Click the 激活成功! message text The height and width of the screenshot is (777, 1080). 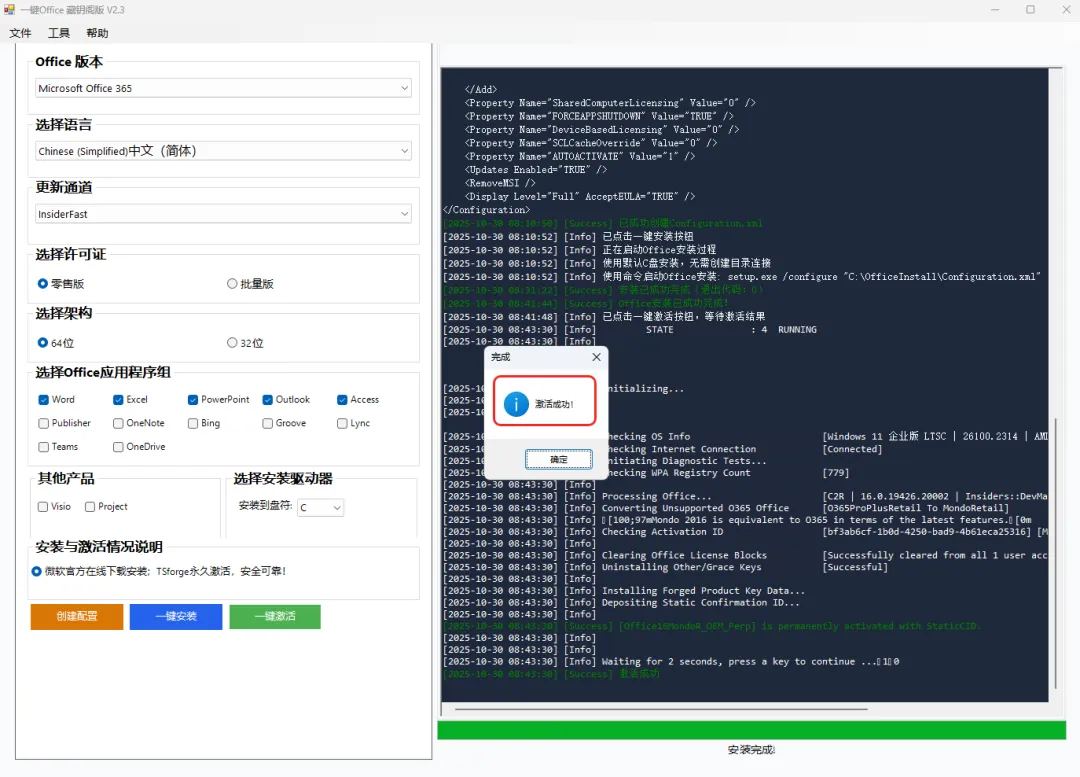coord(554,404)
